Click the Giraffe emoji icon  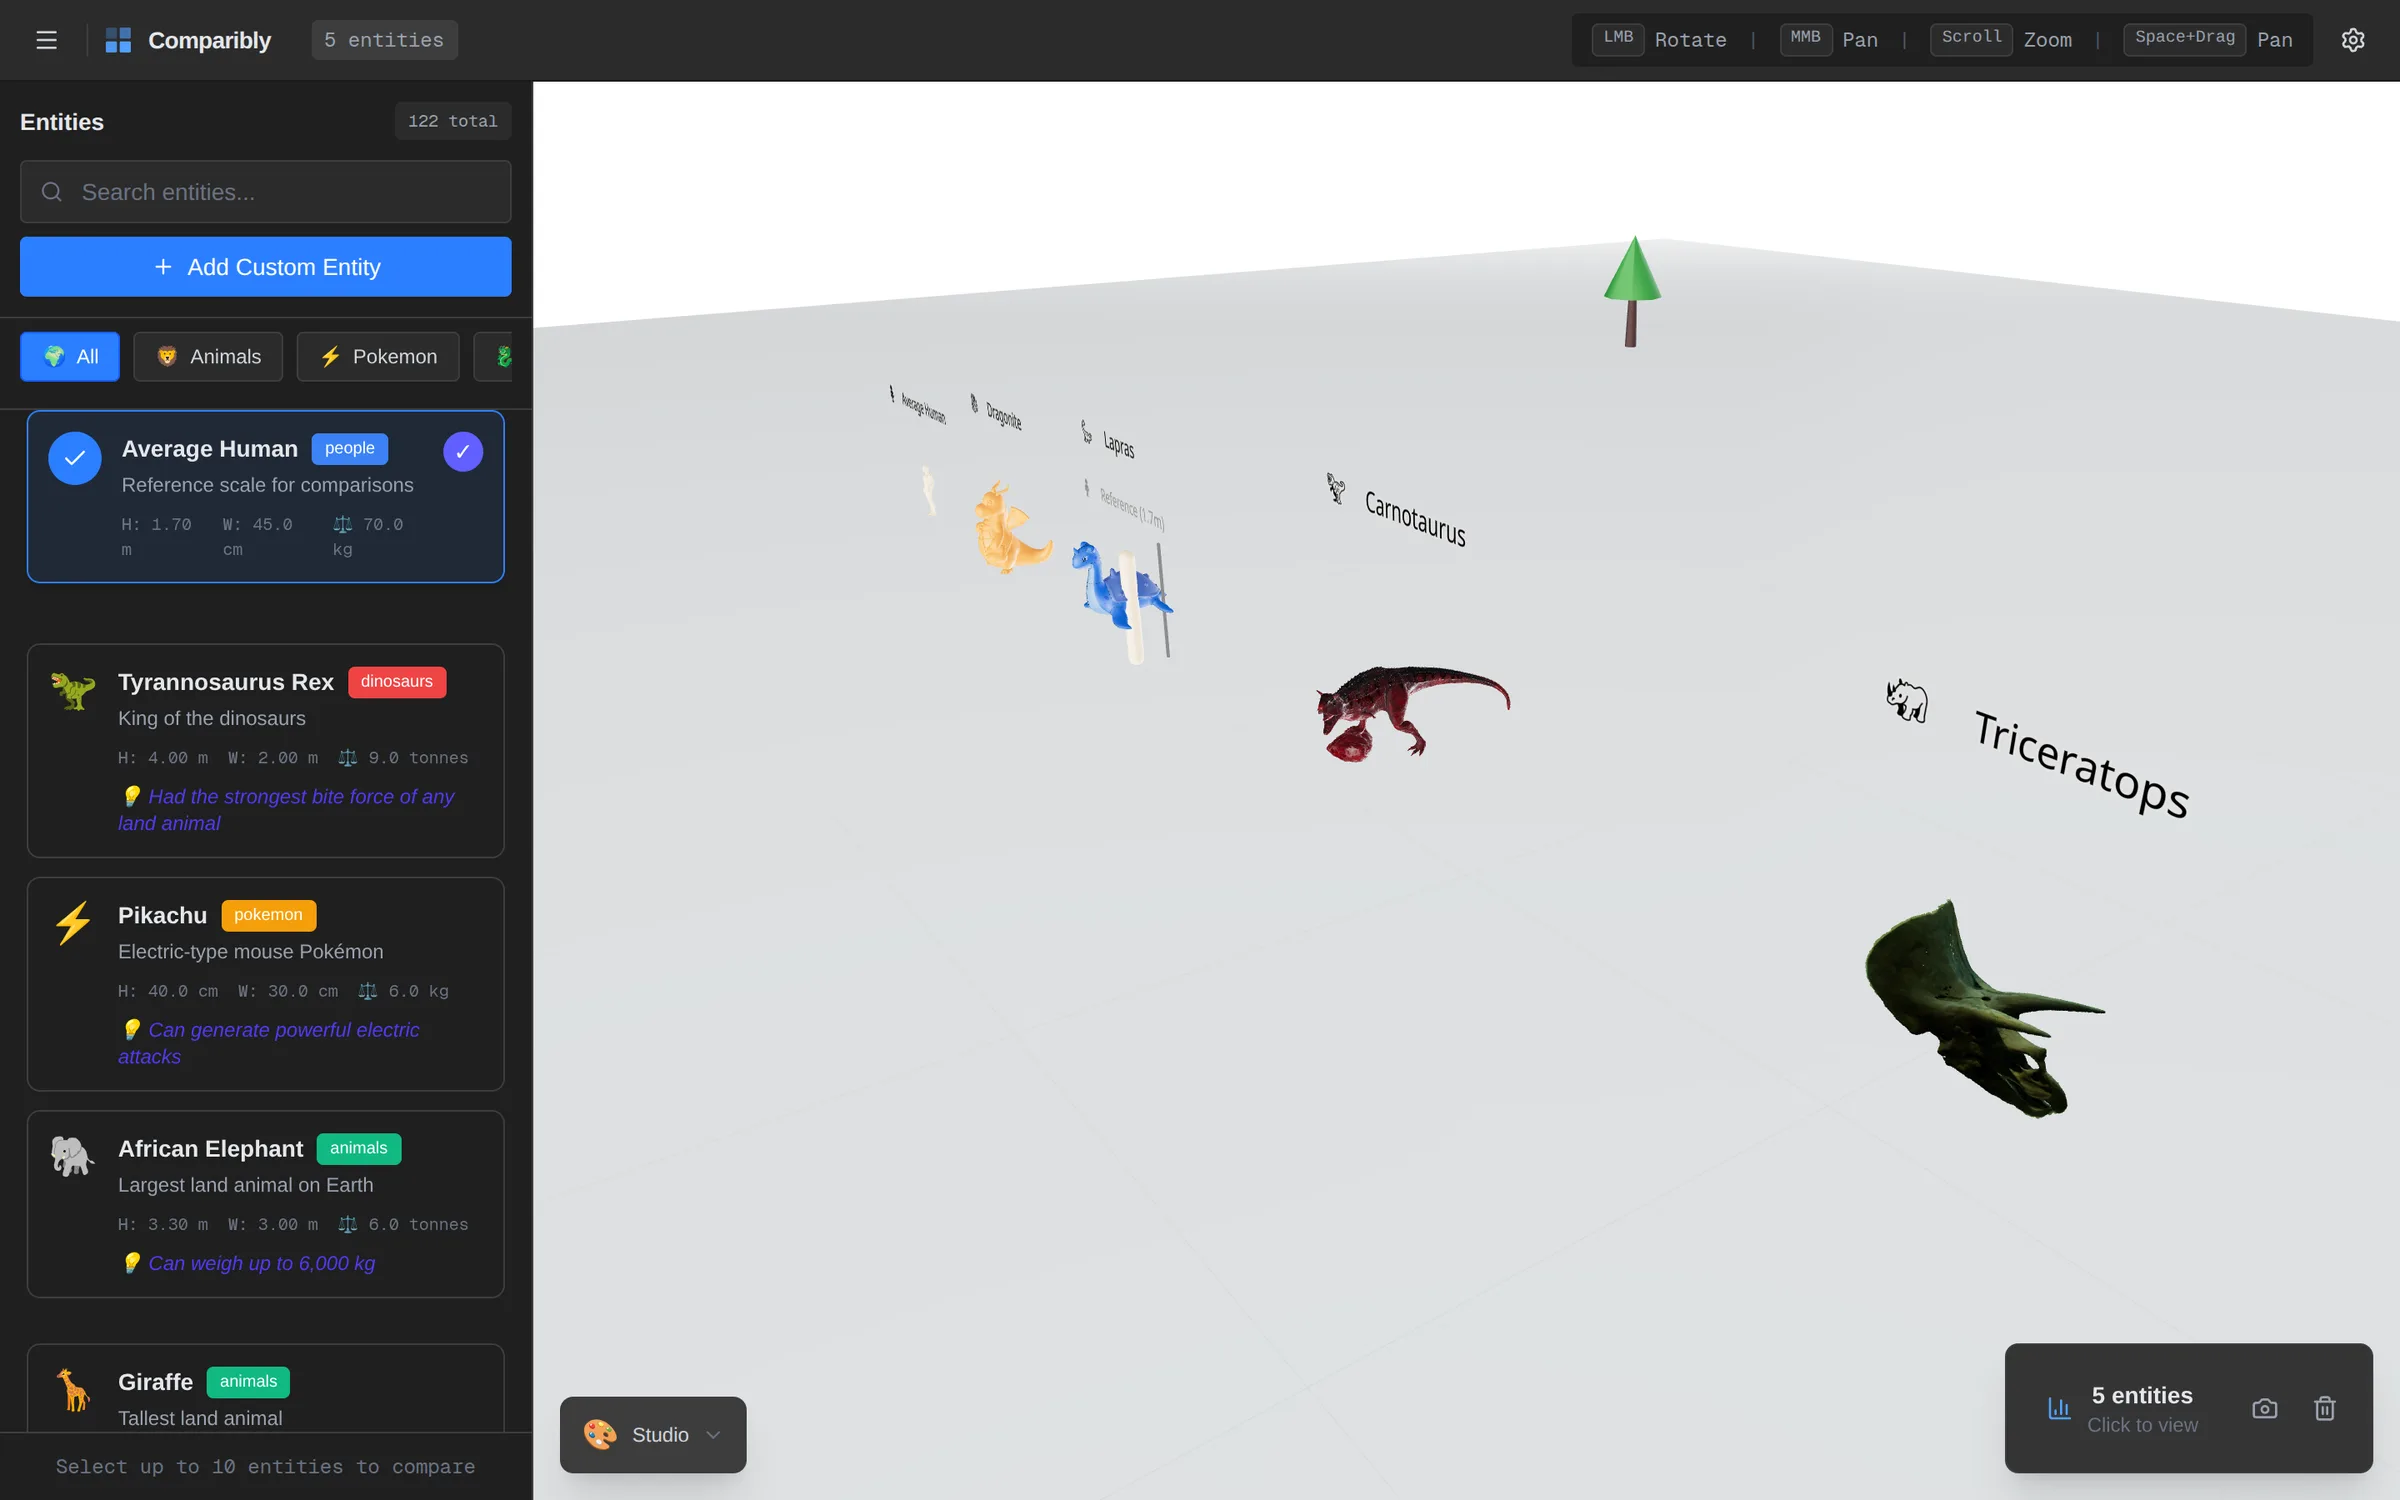tap(73, 1389)
